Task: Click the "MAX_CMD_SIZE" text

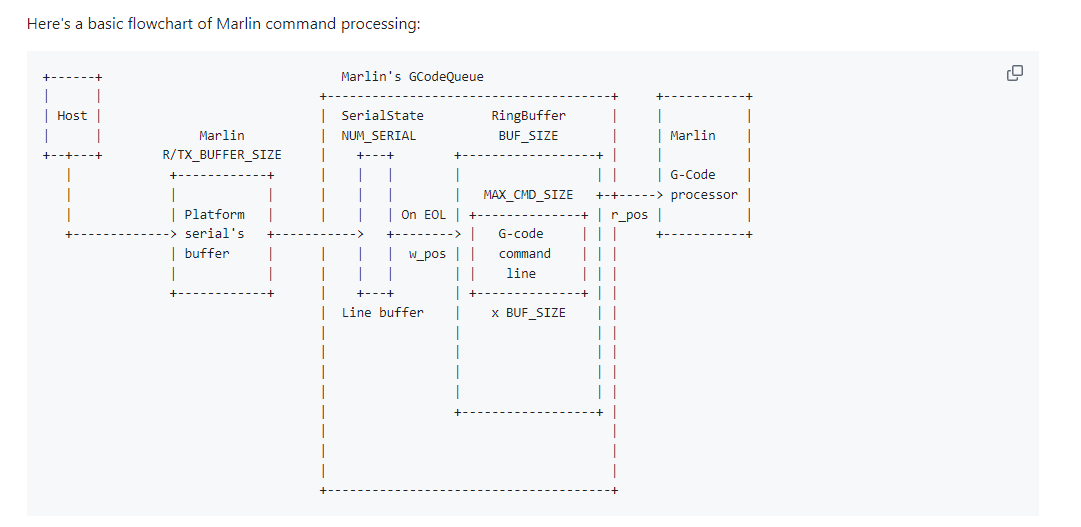Action: [x=528, y=194]
